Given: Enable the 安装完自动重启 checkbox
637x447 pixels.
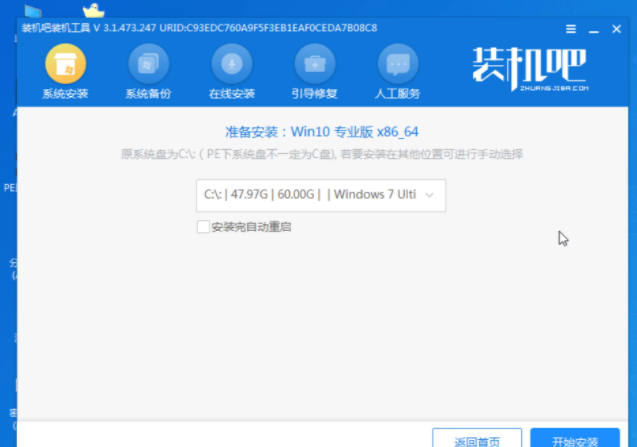Looking at the screenshot, I should point(203,227).
